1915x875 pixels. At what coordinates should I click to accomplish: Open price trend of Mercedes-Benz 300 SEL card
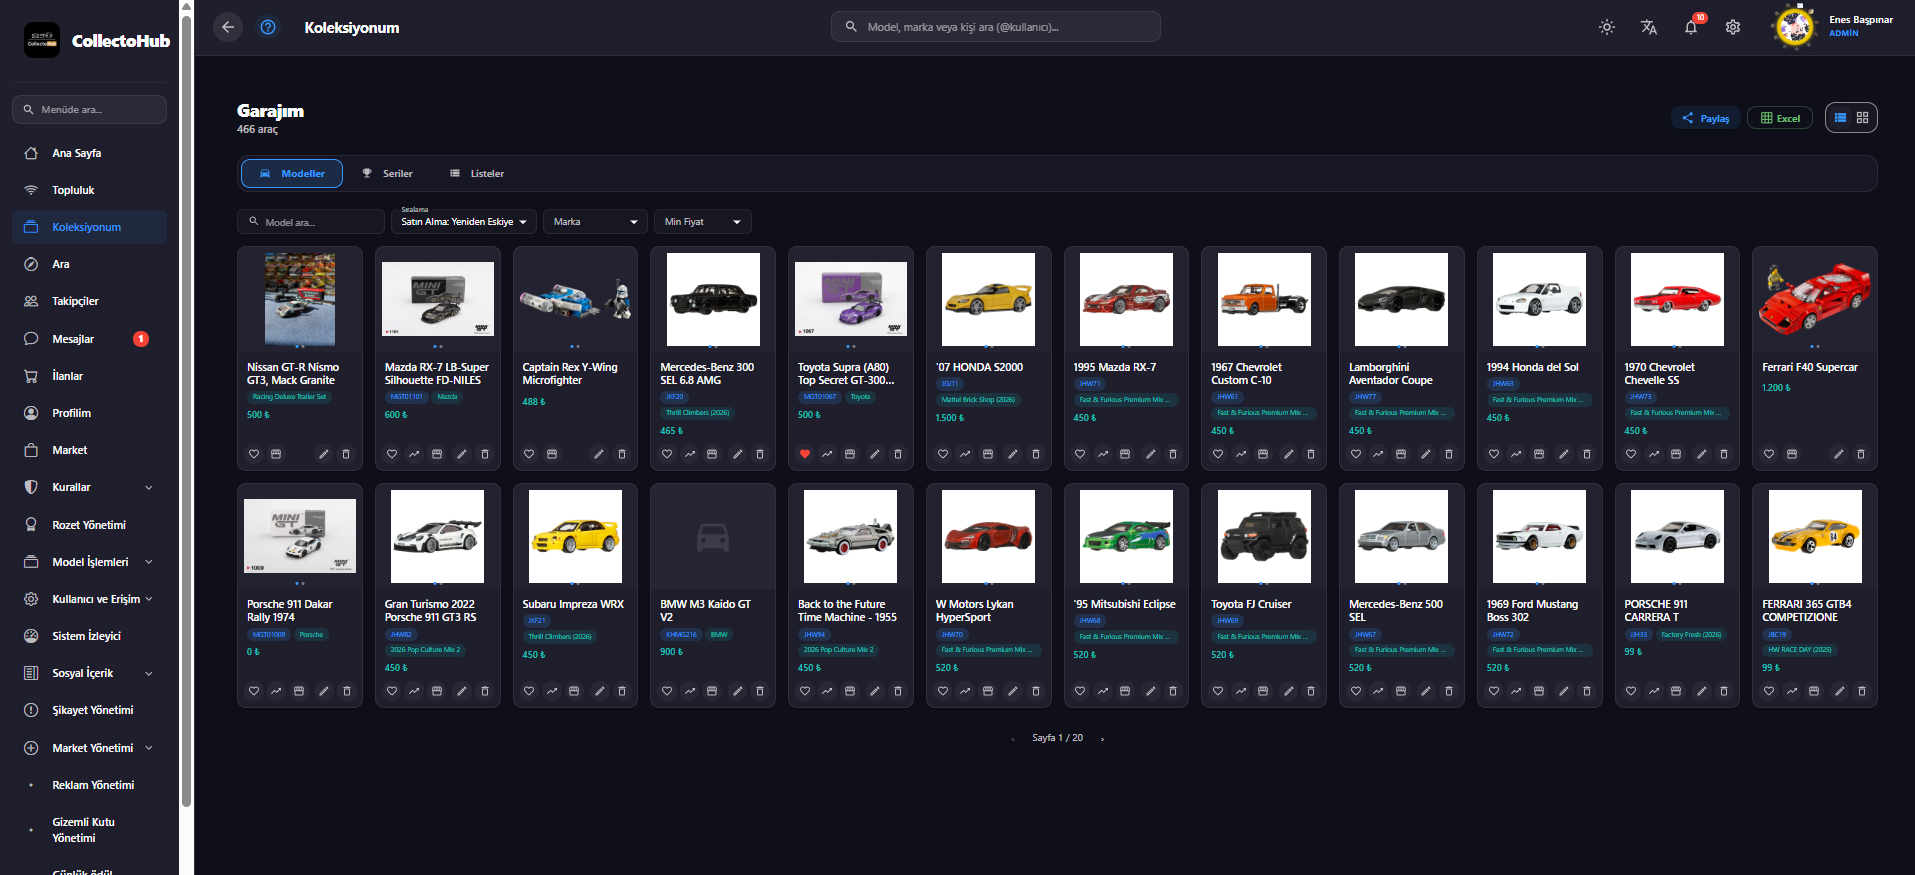click(690, 454)
